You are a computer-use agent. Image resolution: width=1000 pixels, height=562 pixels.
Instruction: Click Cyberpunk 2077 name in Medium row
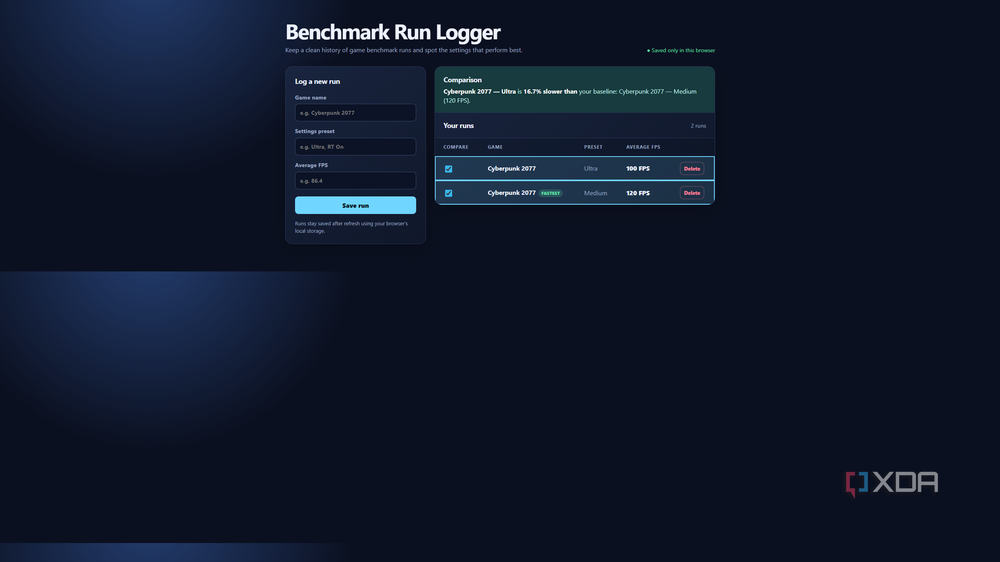click(x=511, y=193)
